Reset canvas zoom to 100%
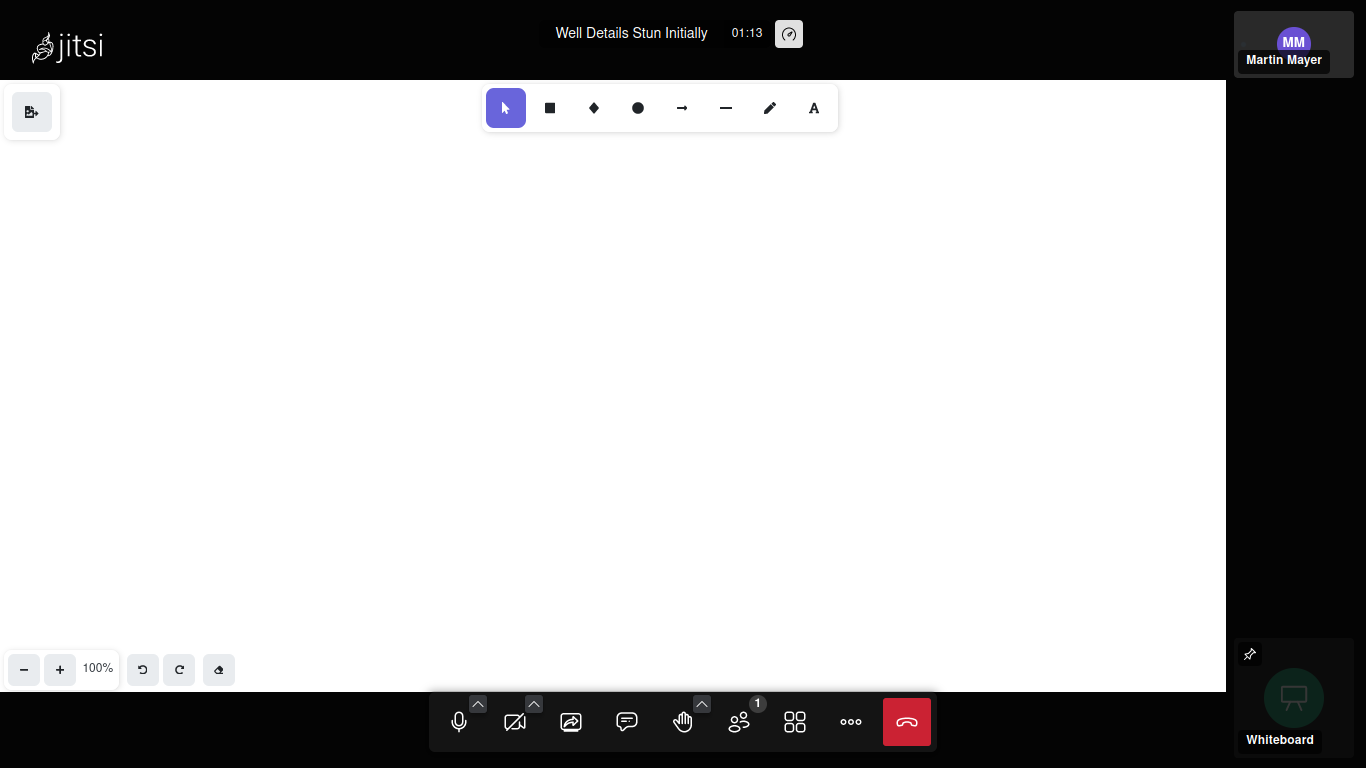The image size is (1366, 768). 97,668
